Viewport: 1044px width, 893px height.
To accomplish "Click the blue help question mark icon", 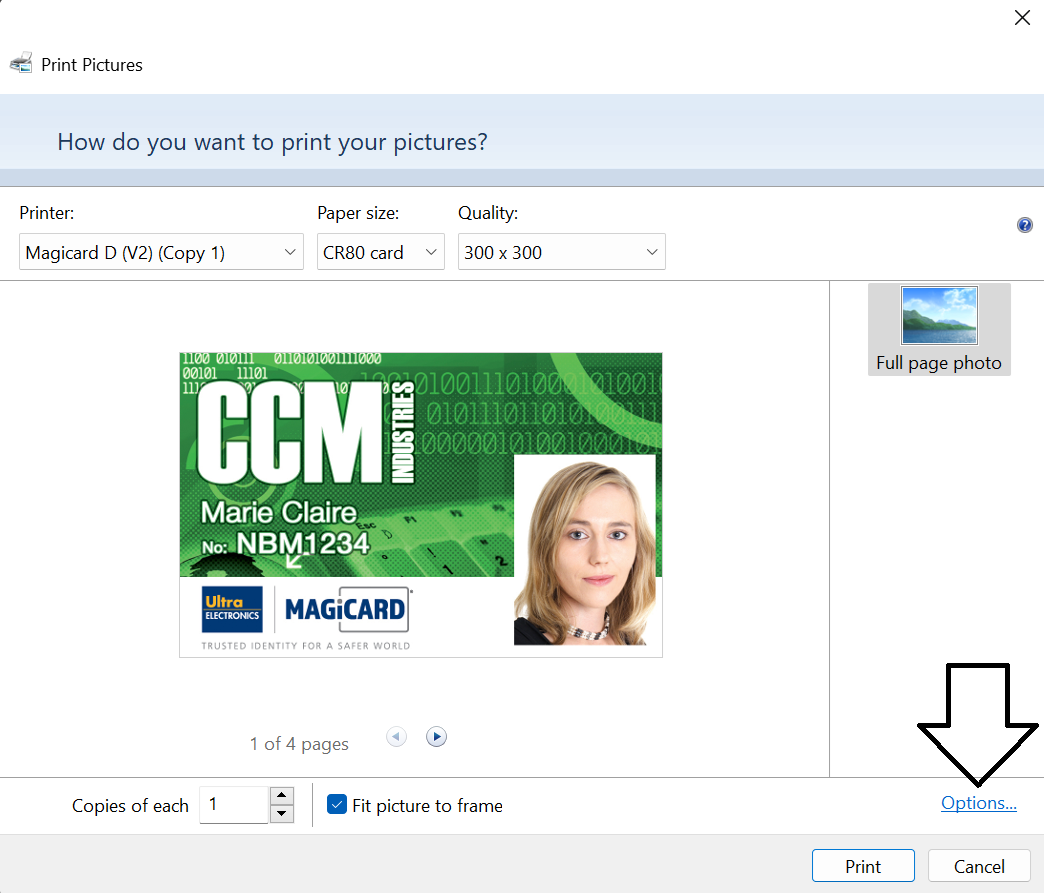I will (1025, 225).
